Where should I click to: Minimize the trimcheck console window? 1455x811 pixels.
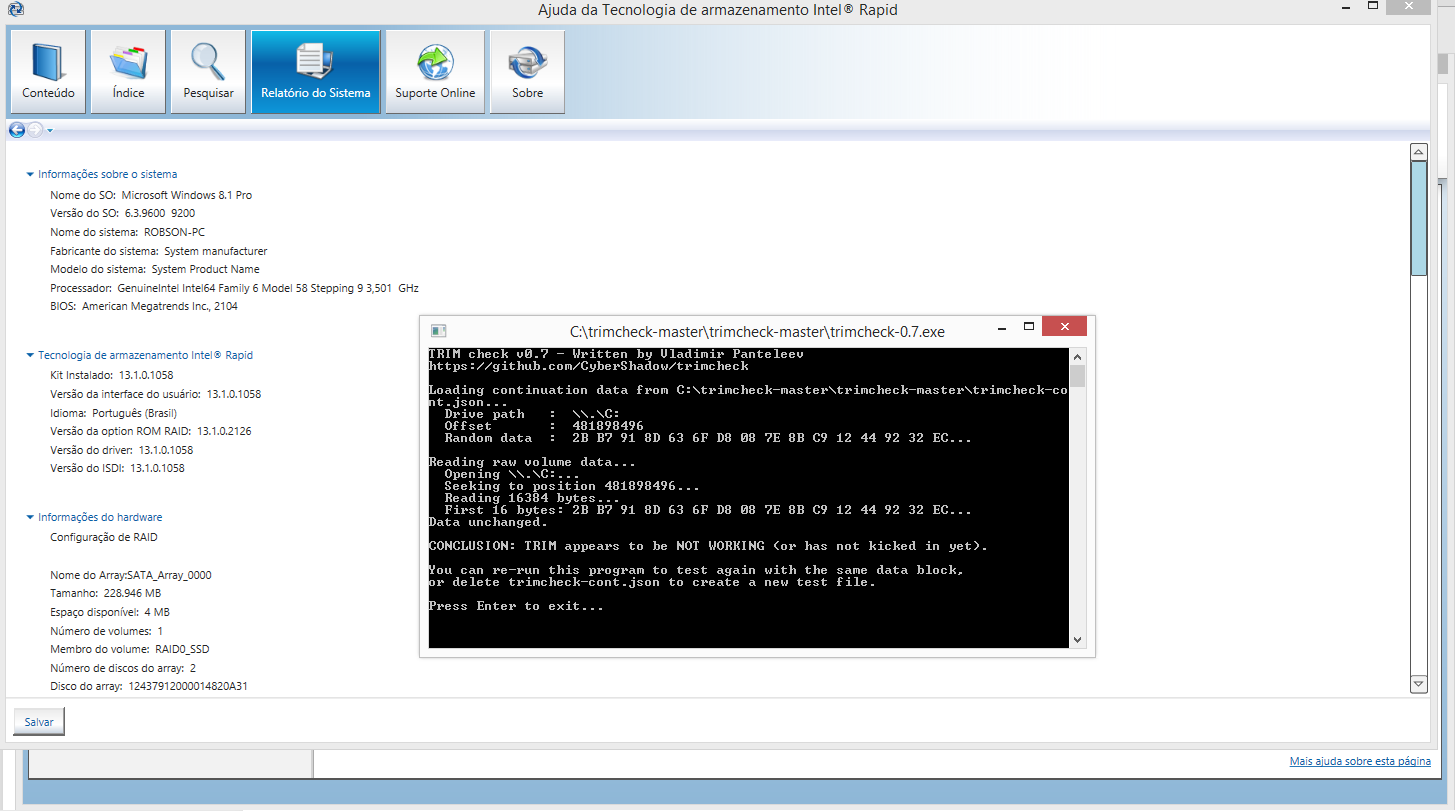click(x=1003, y=328)
